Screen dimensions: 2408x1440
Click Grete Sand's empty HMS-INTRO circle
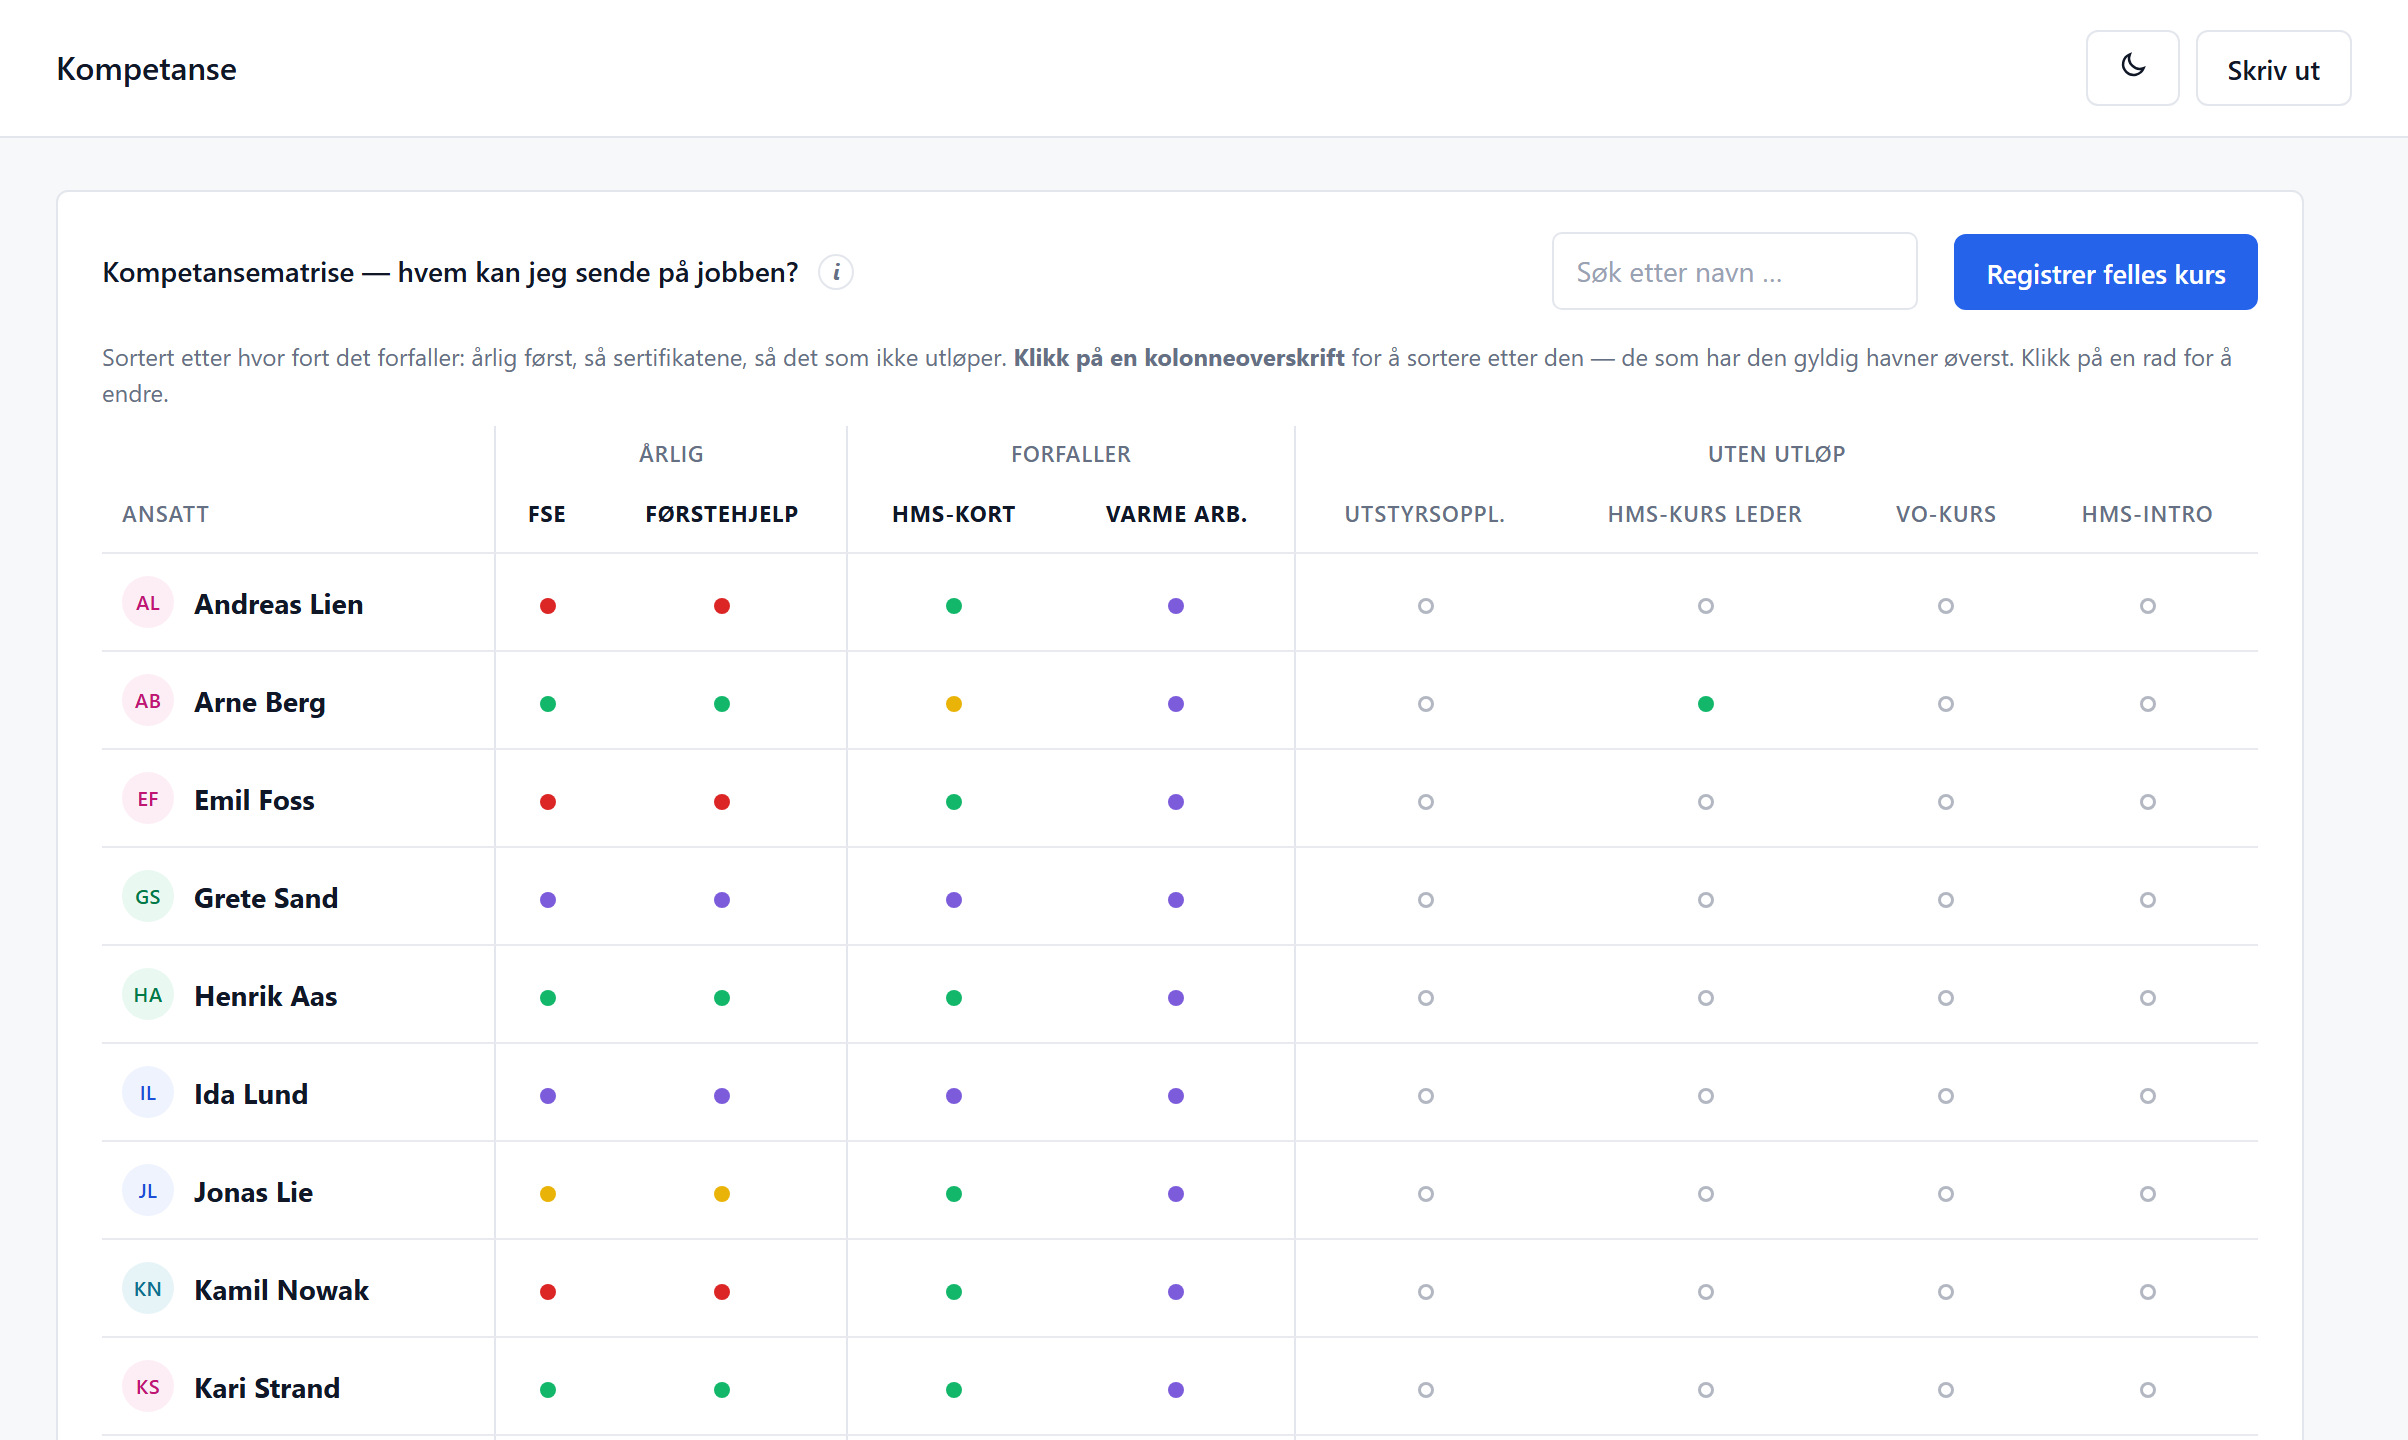coord(2148,900)
